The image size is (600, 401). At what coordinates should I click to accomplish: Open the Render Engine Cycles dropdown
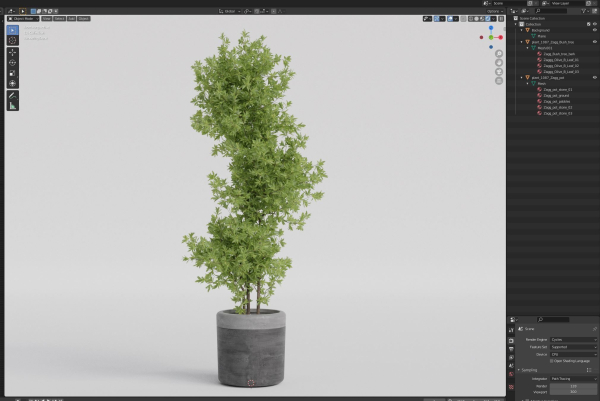(x=573, y=339)
